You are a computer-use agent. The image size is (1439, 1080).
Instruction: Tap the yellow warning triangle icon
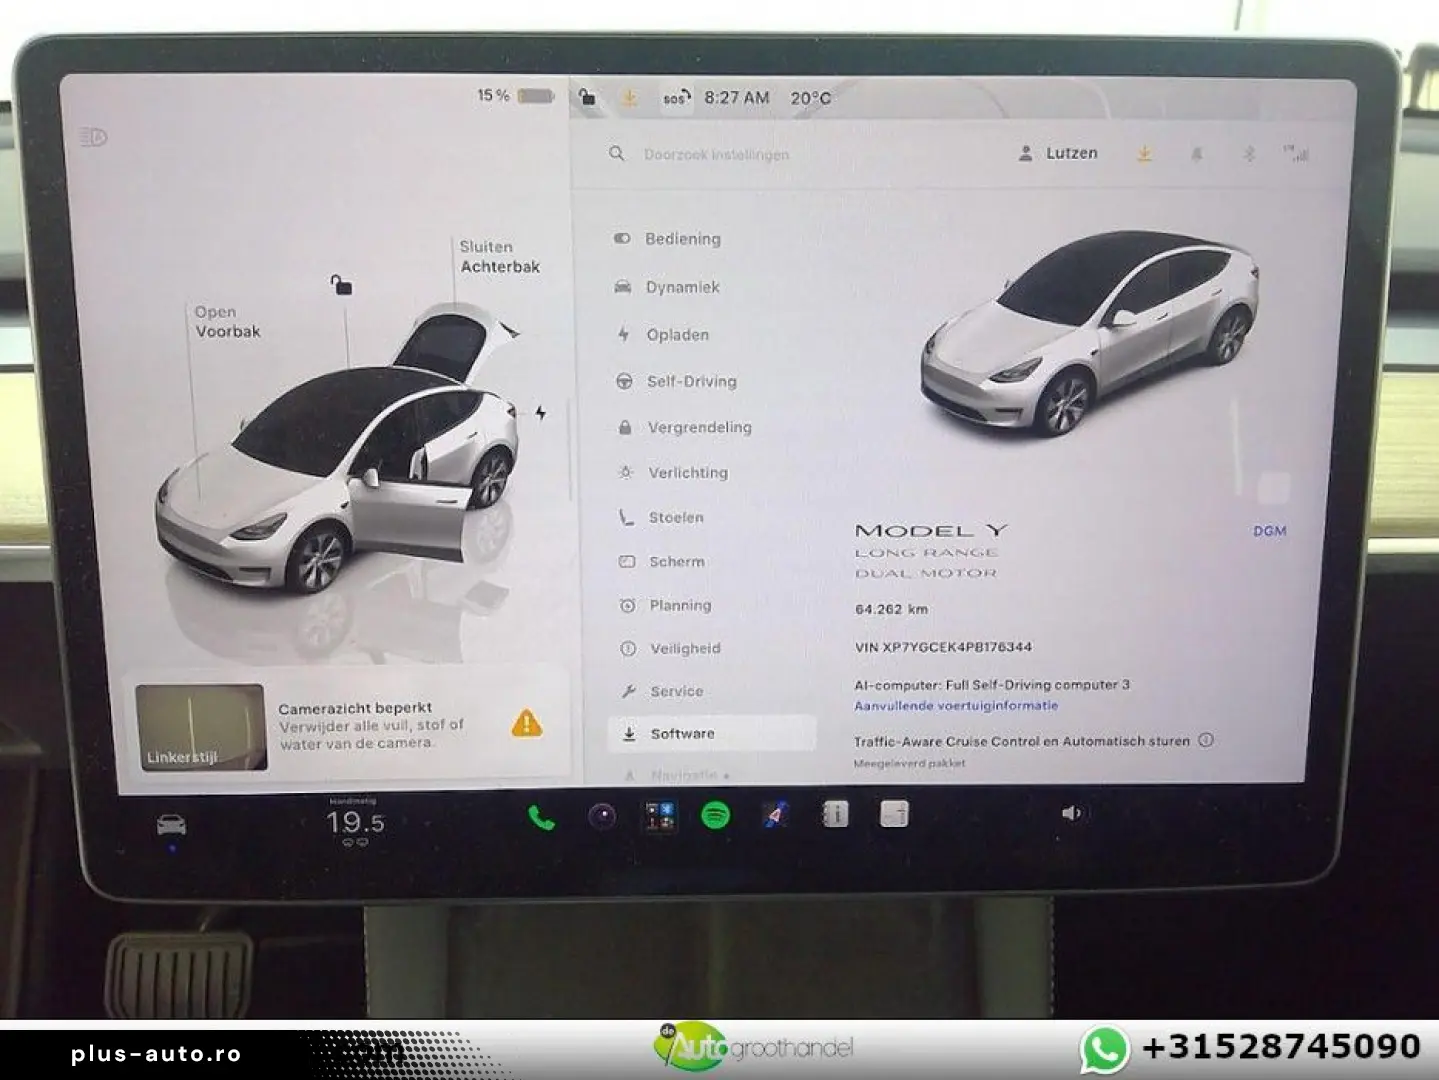(527, 723)
